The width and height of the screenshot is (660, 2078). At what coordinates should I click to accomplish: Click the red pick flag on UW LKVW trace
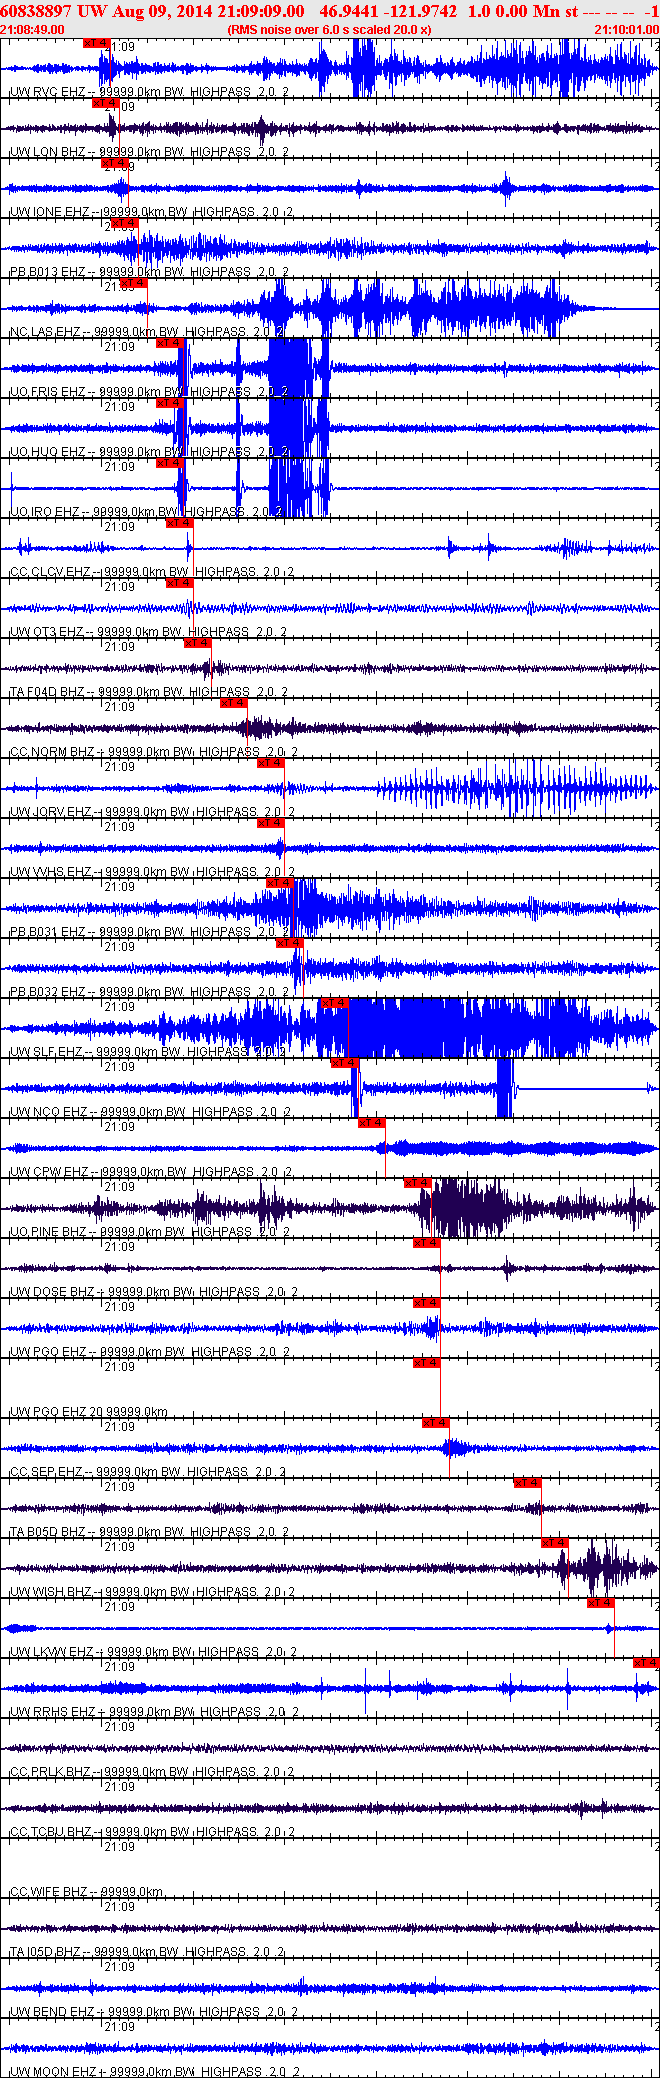pyautogui.click(x=600, y=1603)
